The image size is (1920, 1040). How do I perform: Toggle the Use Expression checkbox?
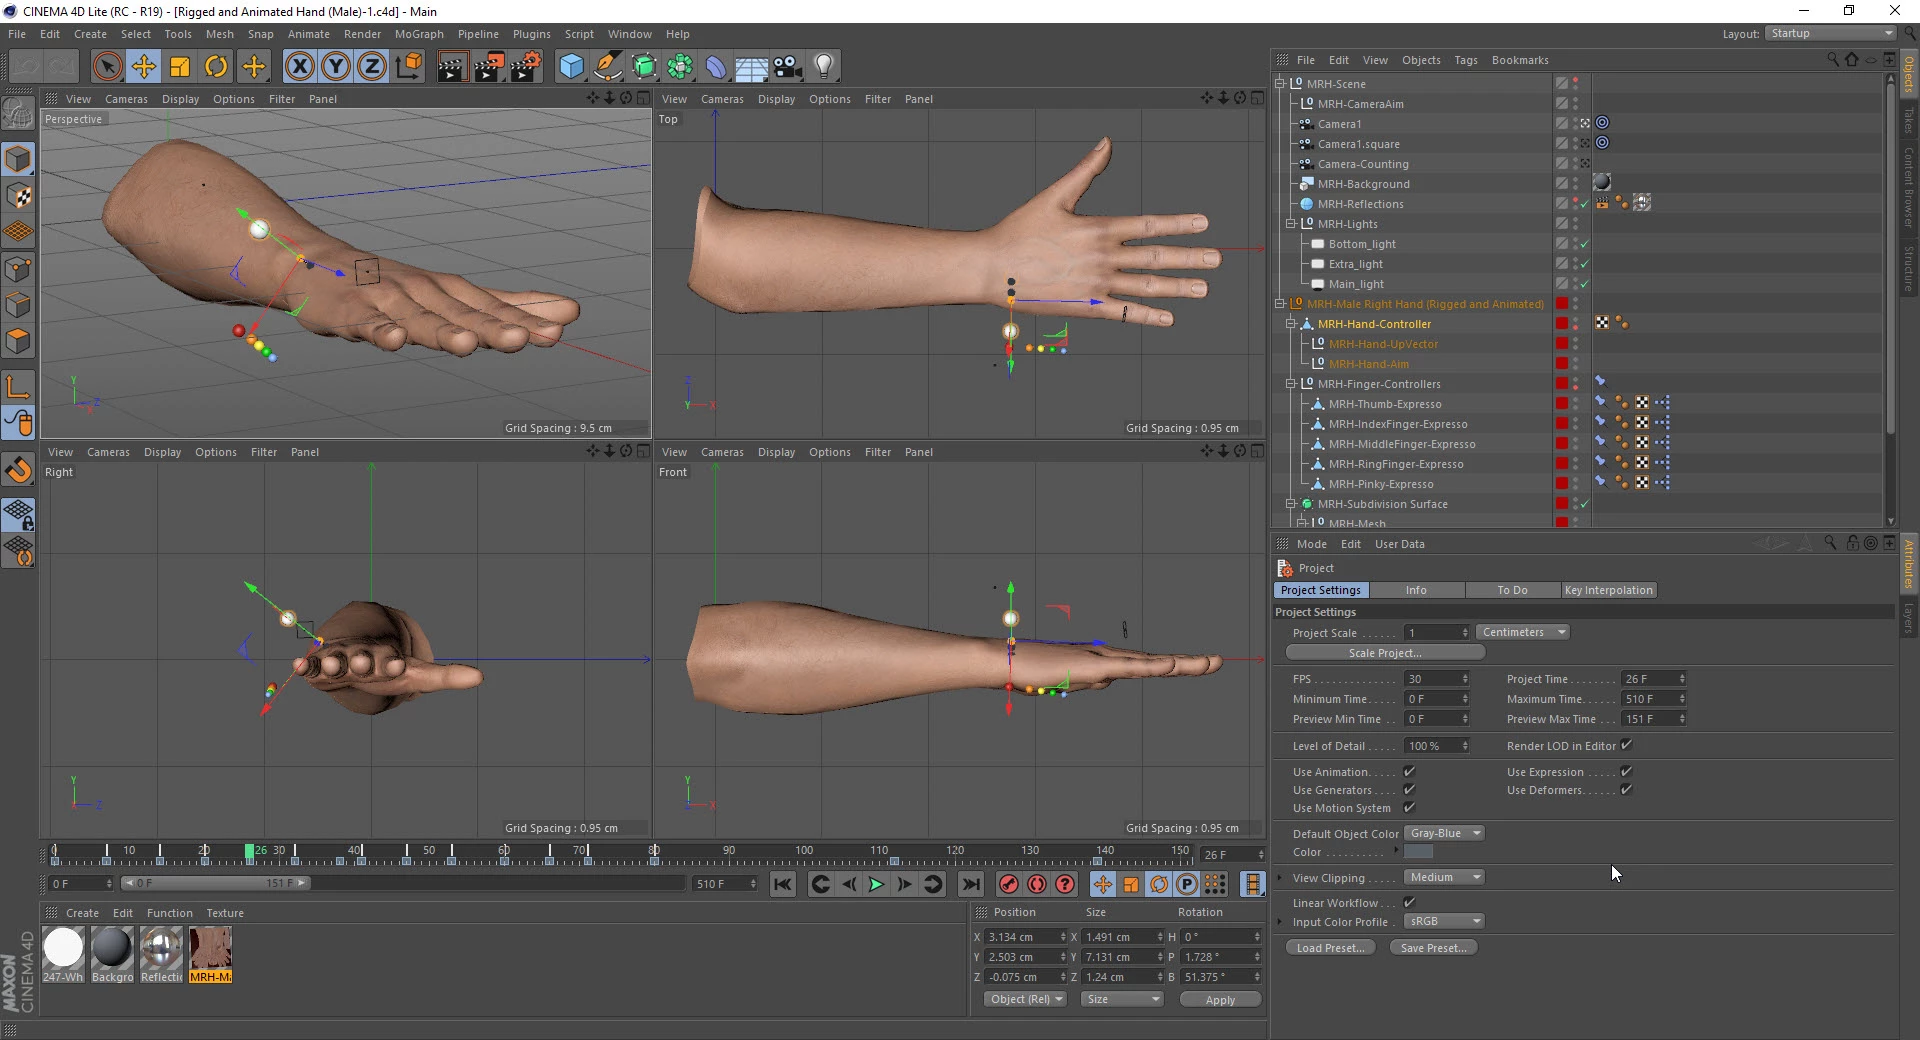click(x=1626, y=772)
